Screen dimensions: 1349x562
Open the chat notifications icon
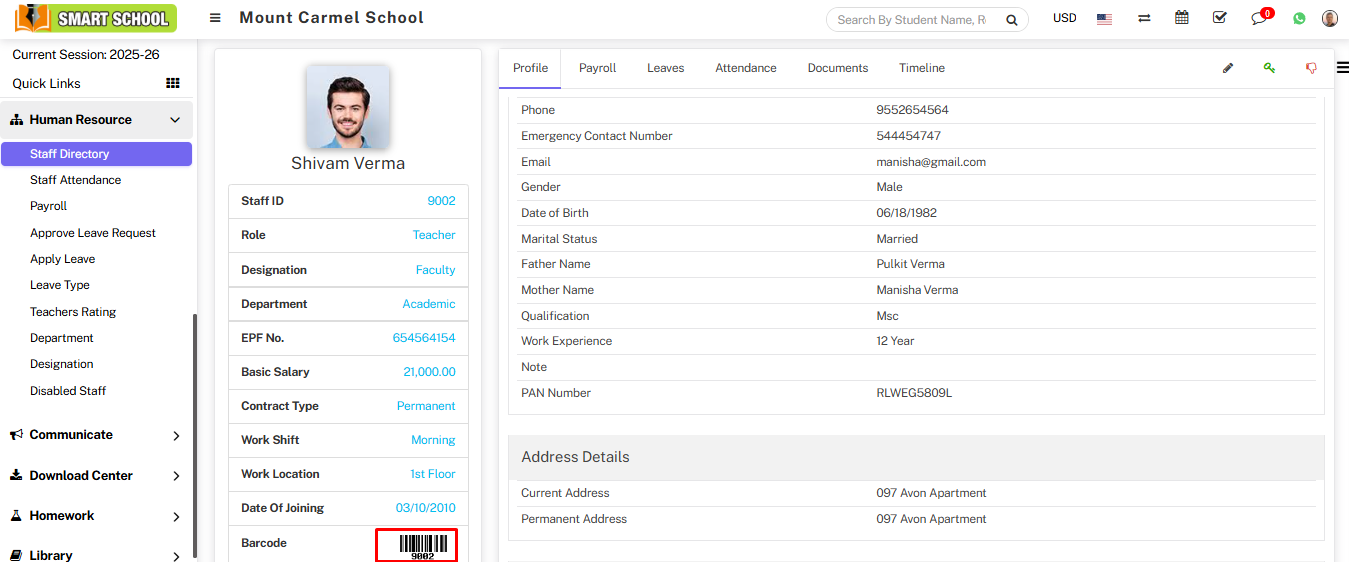(1259, 18)
